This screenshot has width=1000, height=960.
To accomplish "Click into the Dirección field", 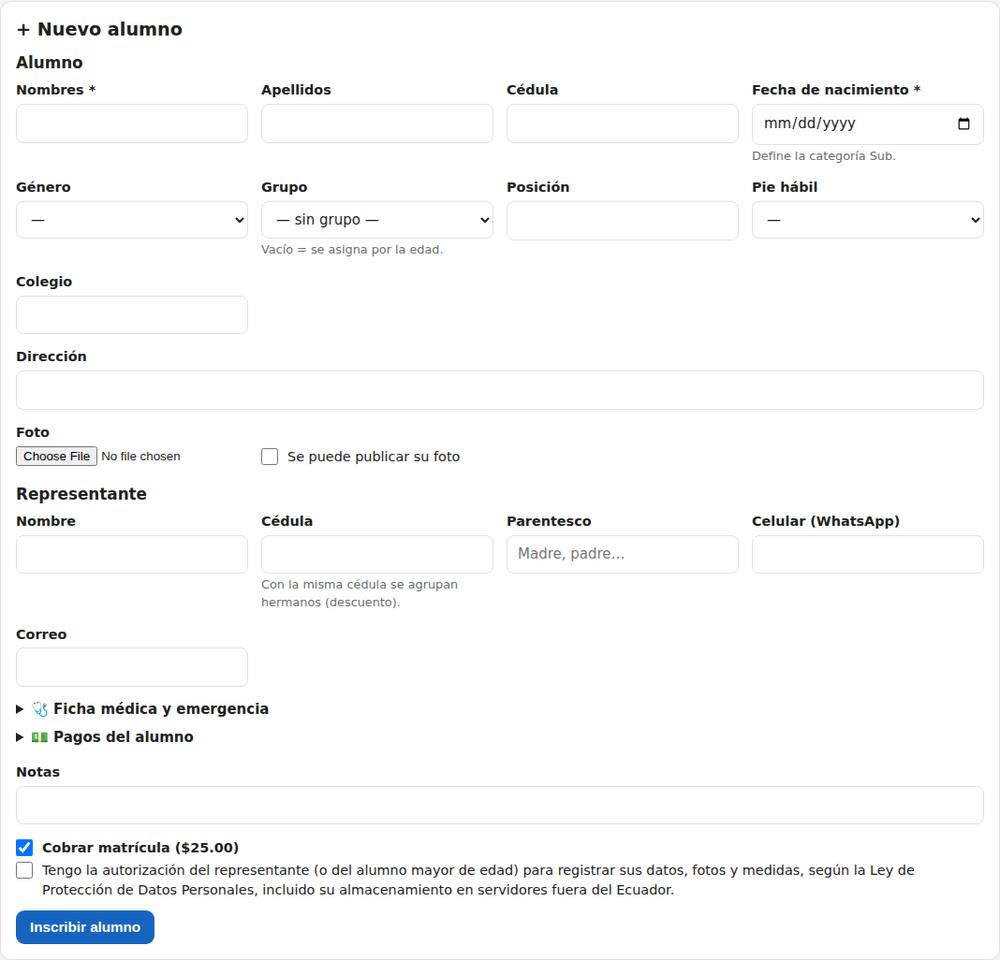I will point(500,390).
